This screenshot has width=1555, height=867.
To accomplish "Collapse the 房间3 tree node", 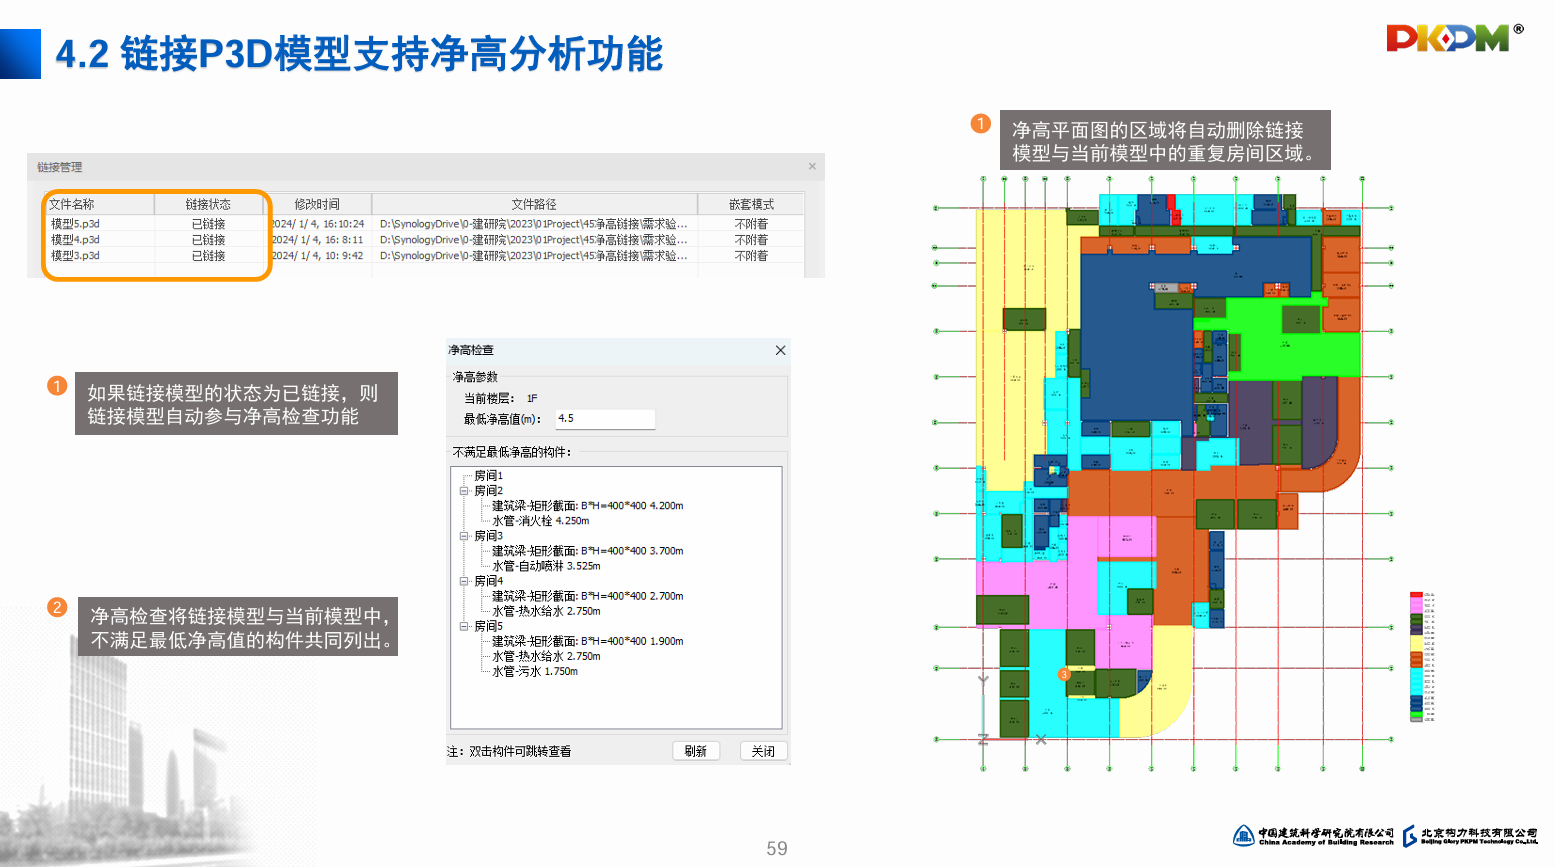I will coord(464,536).
